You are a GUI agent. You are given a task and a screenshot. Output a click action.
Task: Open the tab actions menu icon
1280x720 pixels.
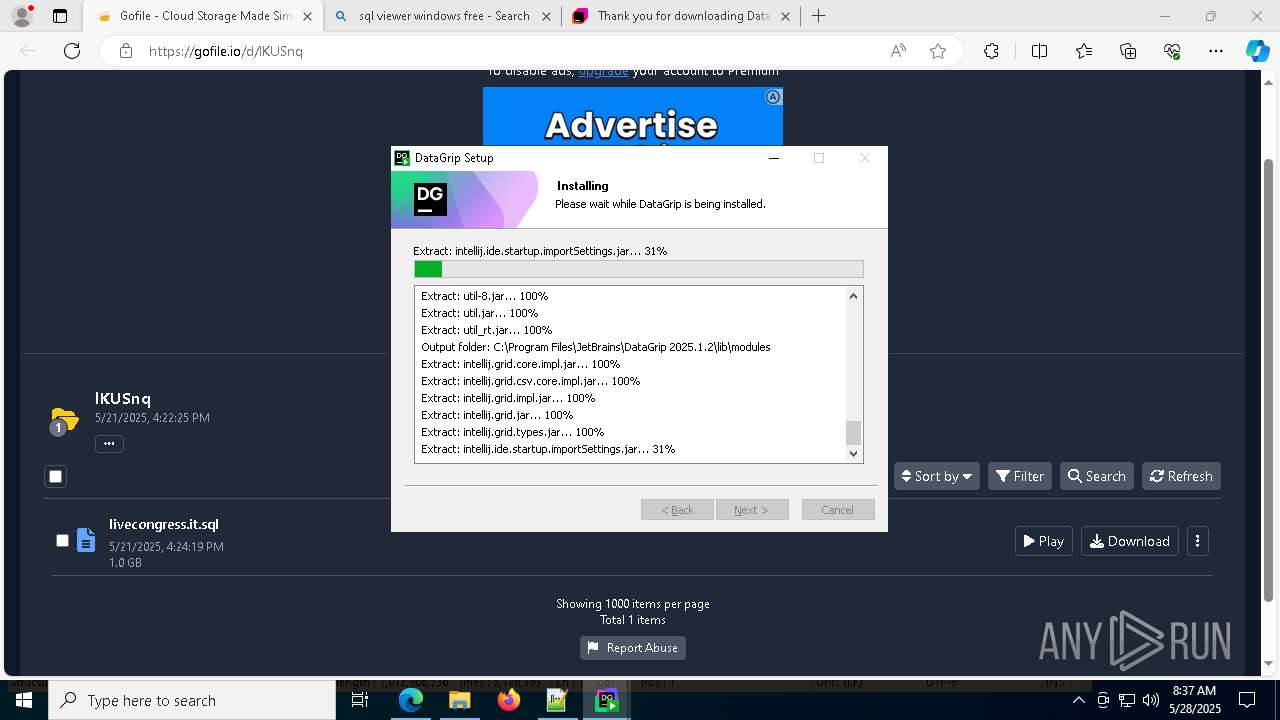point(60,16)
